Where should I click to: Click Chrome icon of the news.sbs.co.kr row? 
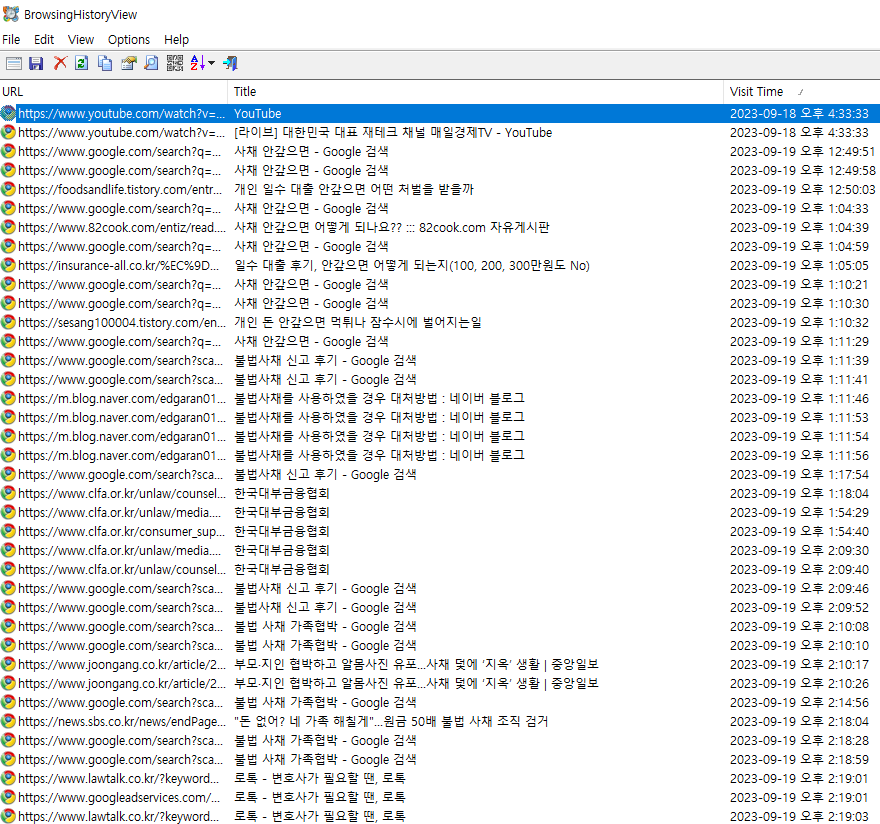click(8, 721)
